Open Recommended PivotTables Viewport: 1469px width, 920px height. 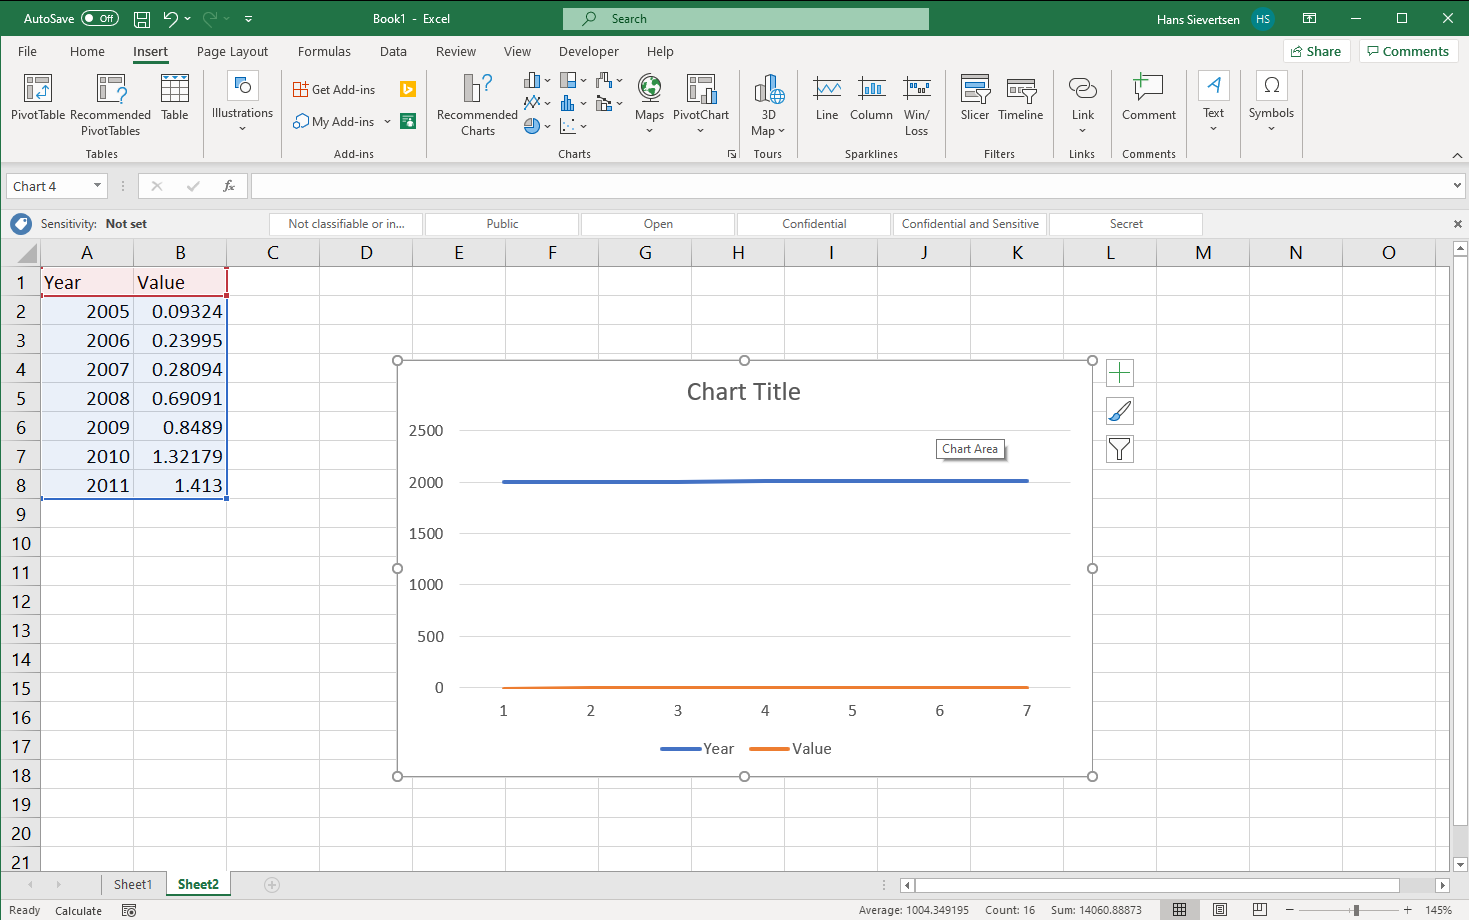tap(110, 105)
